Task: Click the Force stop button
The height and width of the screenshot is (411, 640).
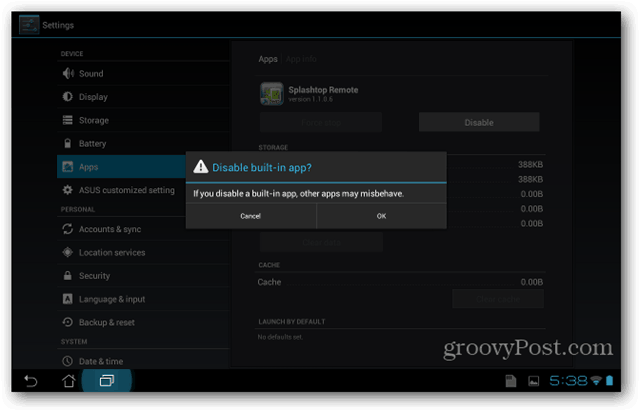Action: point(321,122)
